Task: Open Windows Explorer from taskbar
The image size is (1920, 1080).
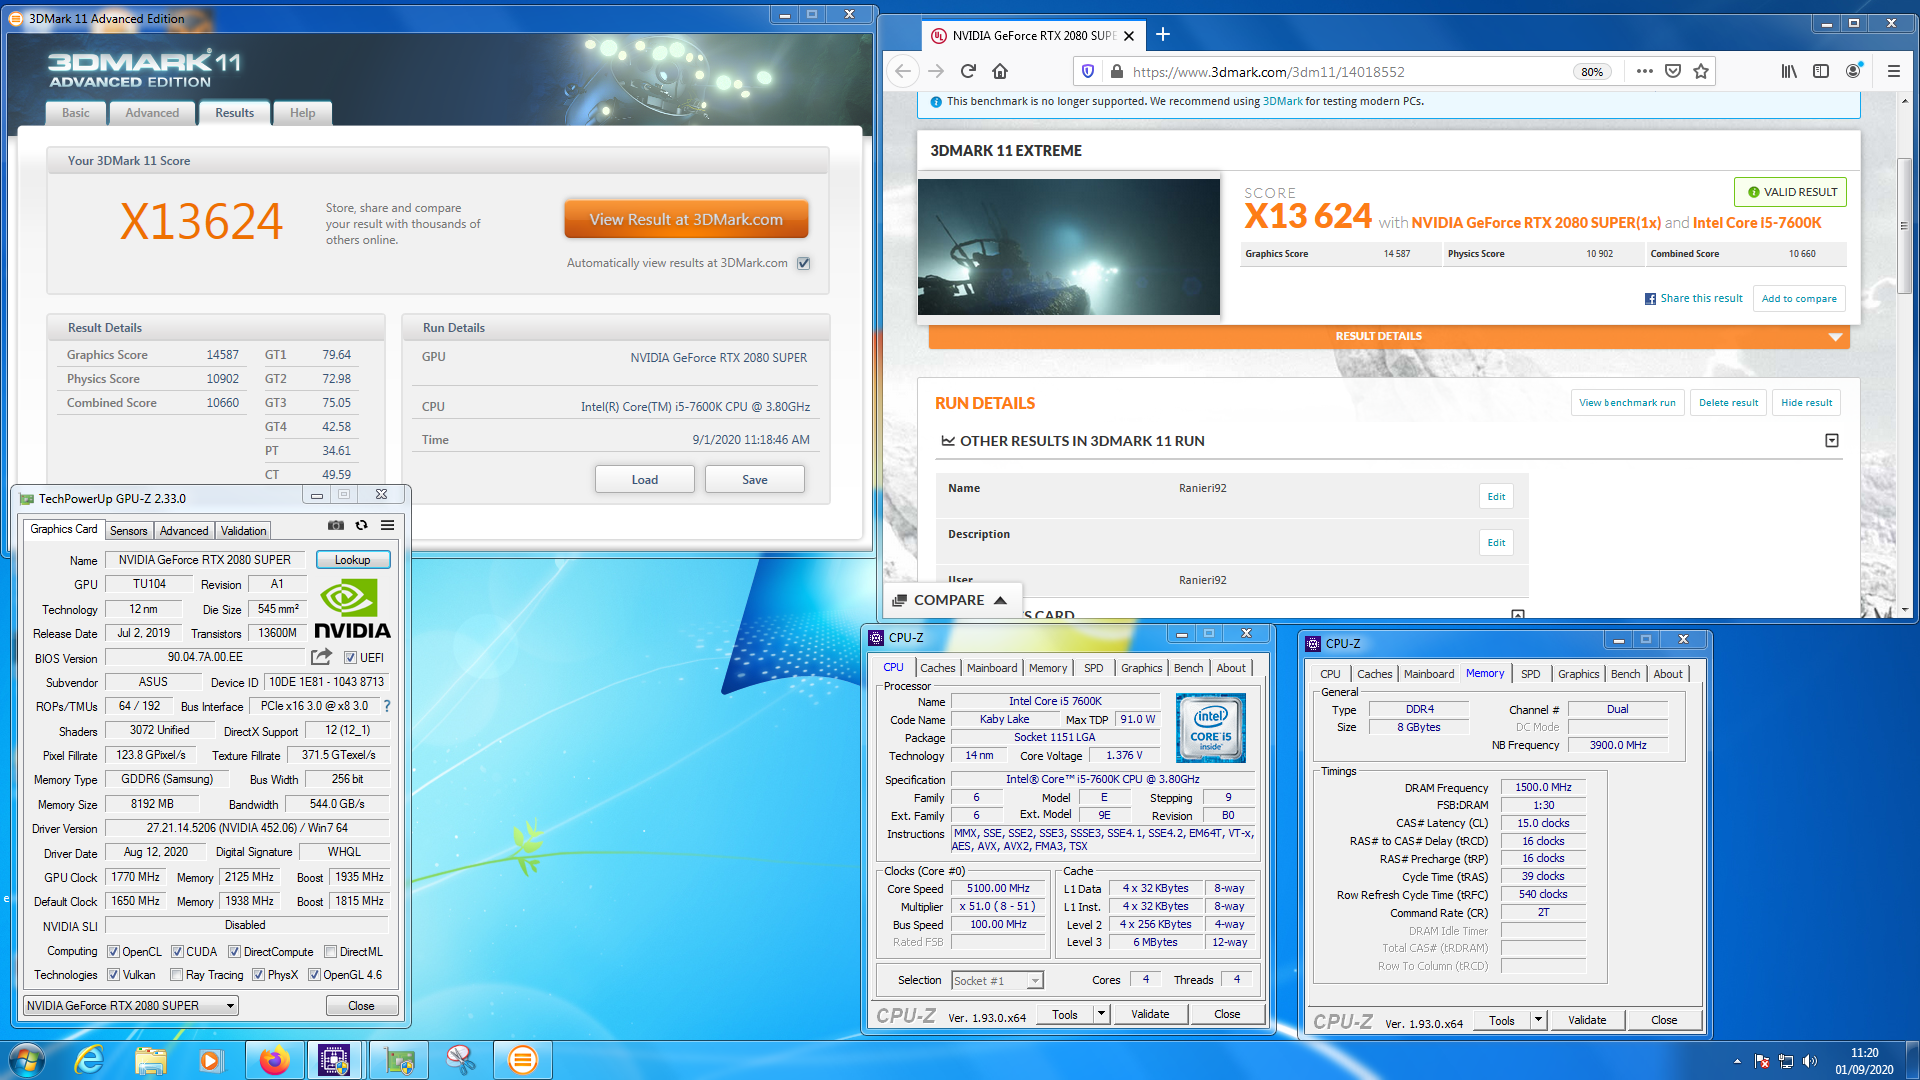Action: point(150,1060)
